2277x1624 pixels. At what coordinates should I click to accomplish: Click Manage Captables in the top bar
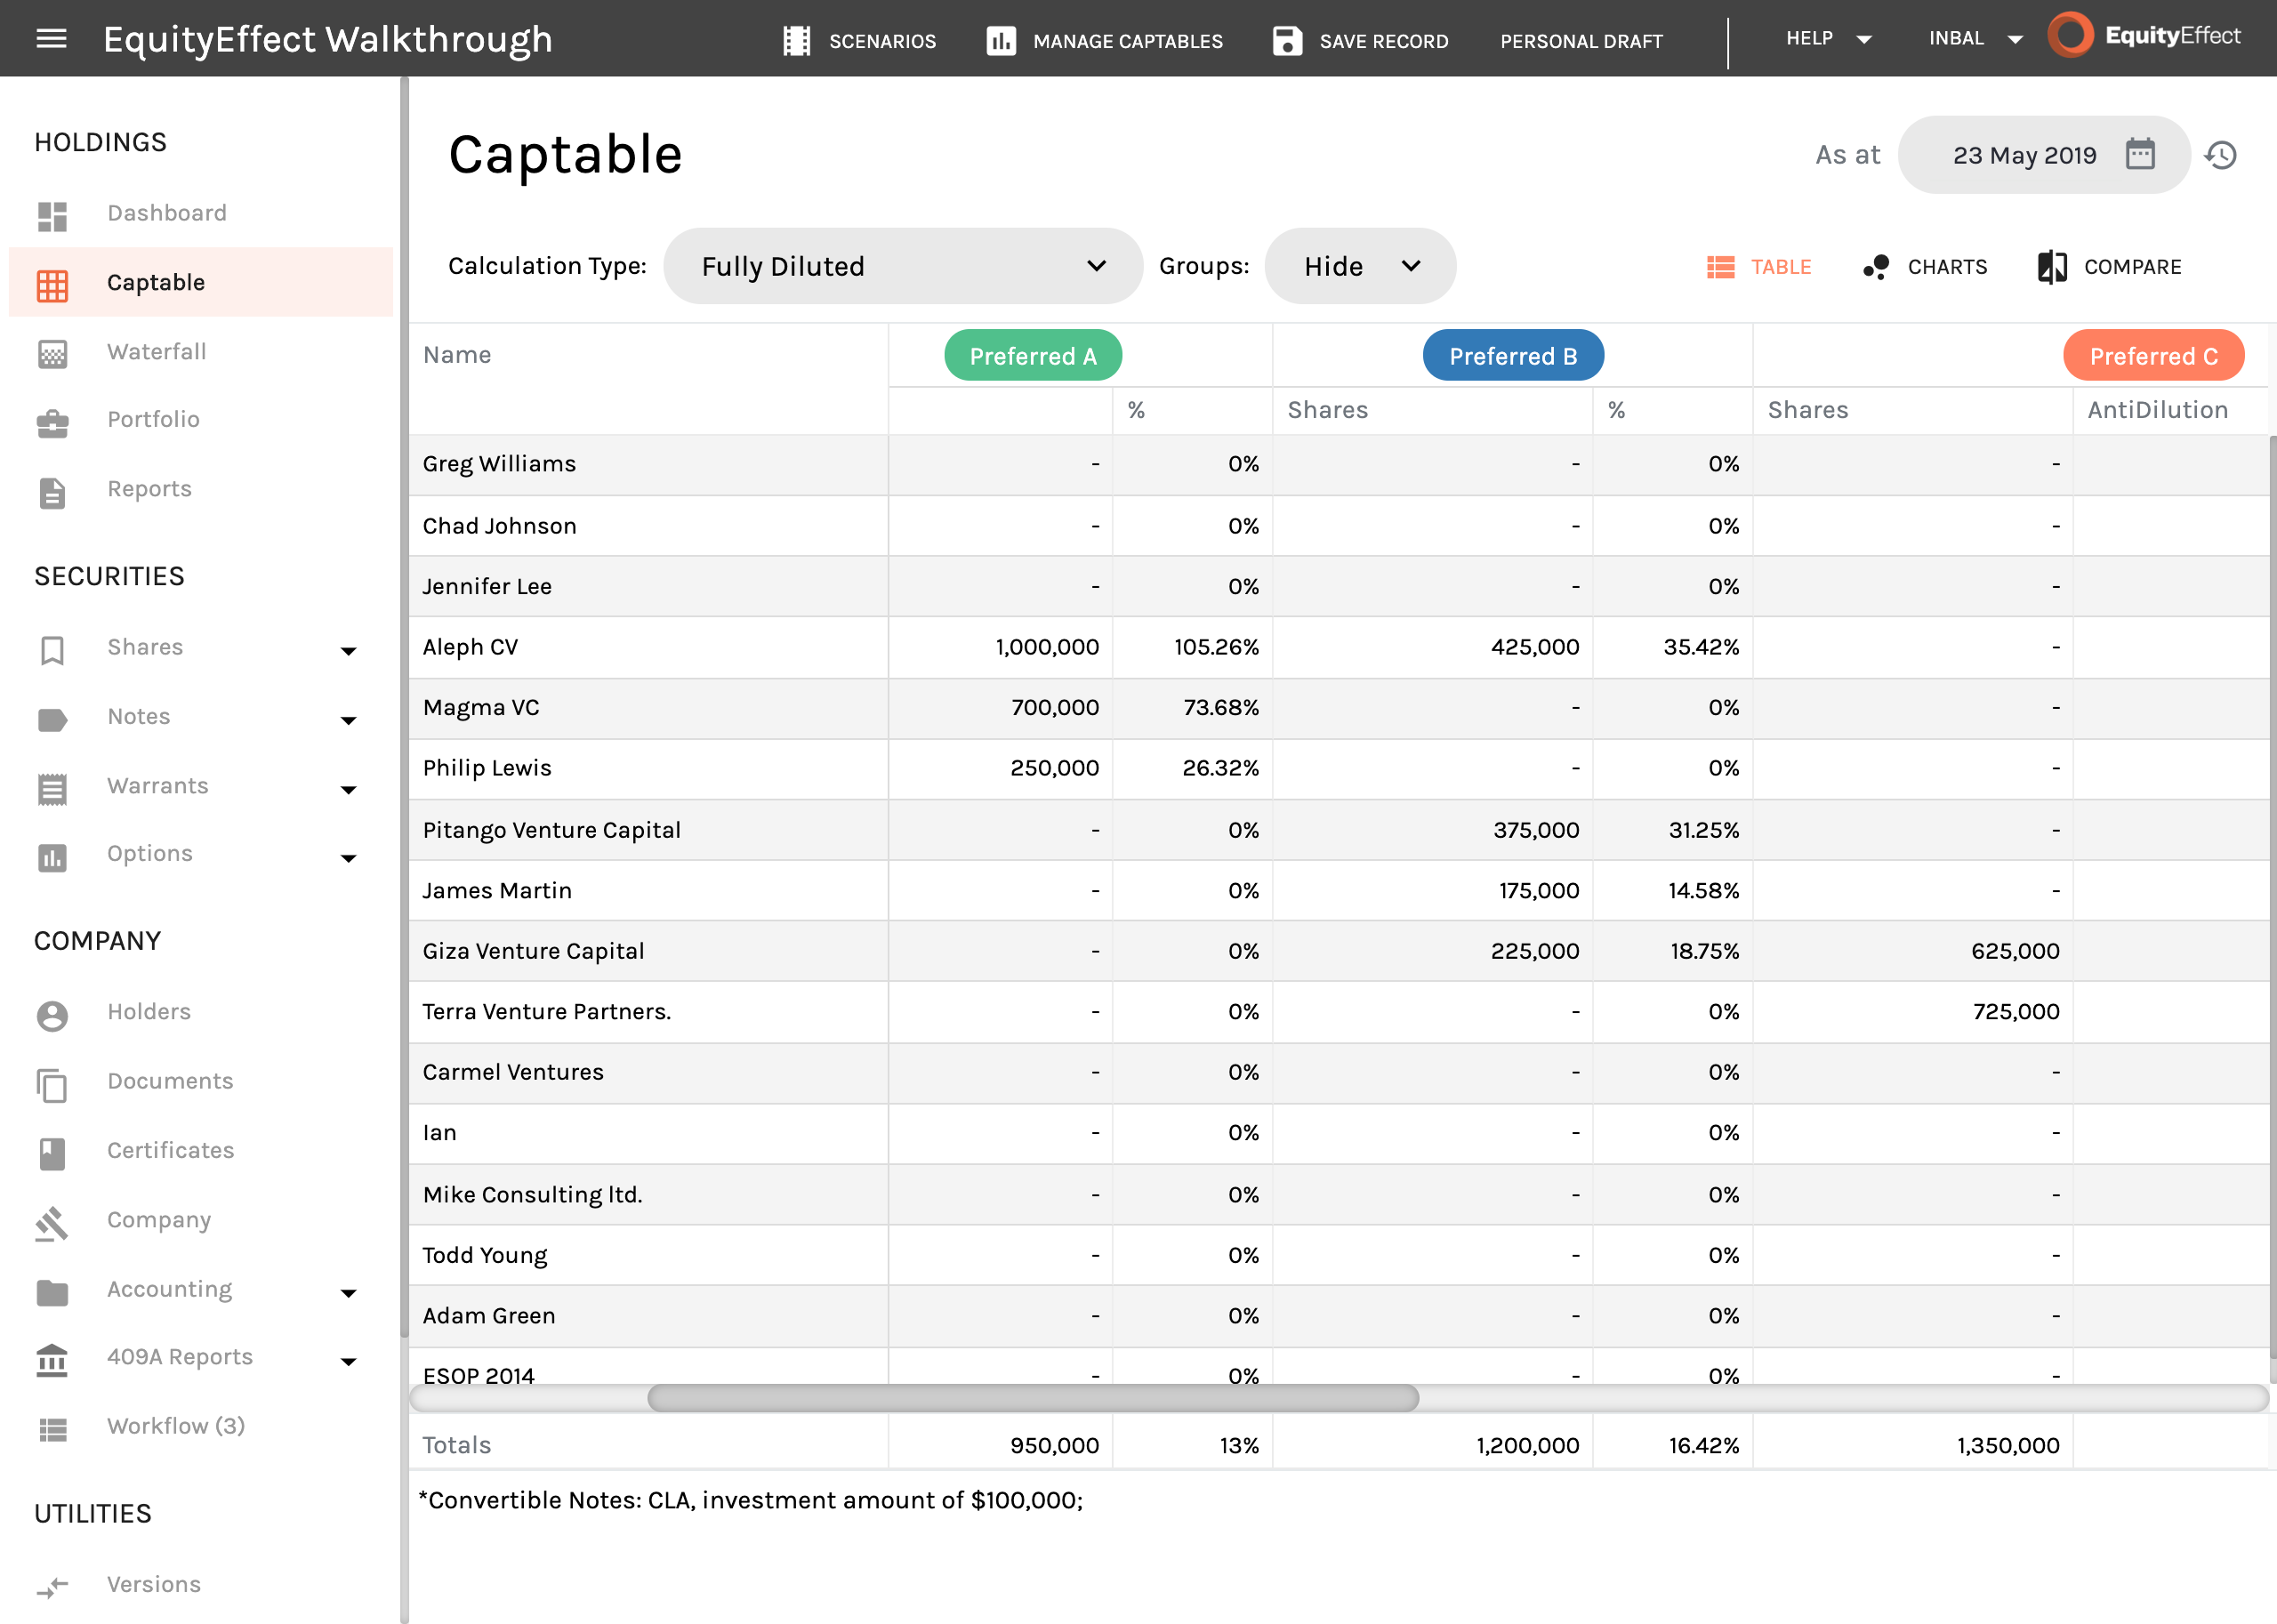click(1127, 41)
